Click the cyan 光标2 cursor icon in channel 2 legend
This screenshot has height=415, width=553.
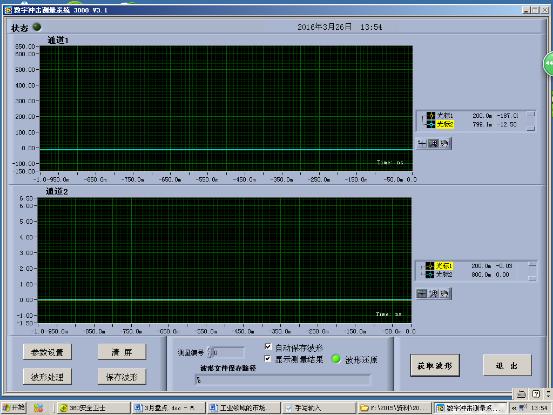click(x=430, y=274)
